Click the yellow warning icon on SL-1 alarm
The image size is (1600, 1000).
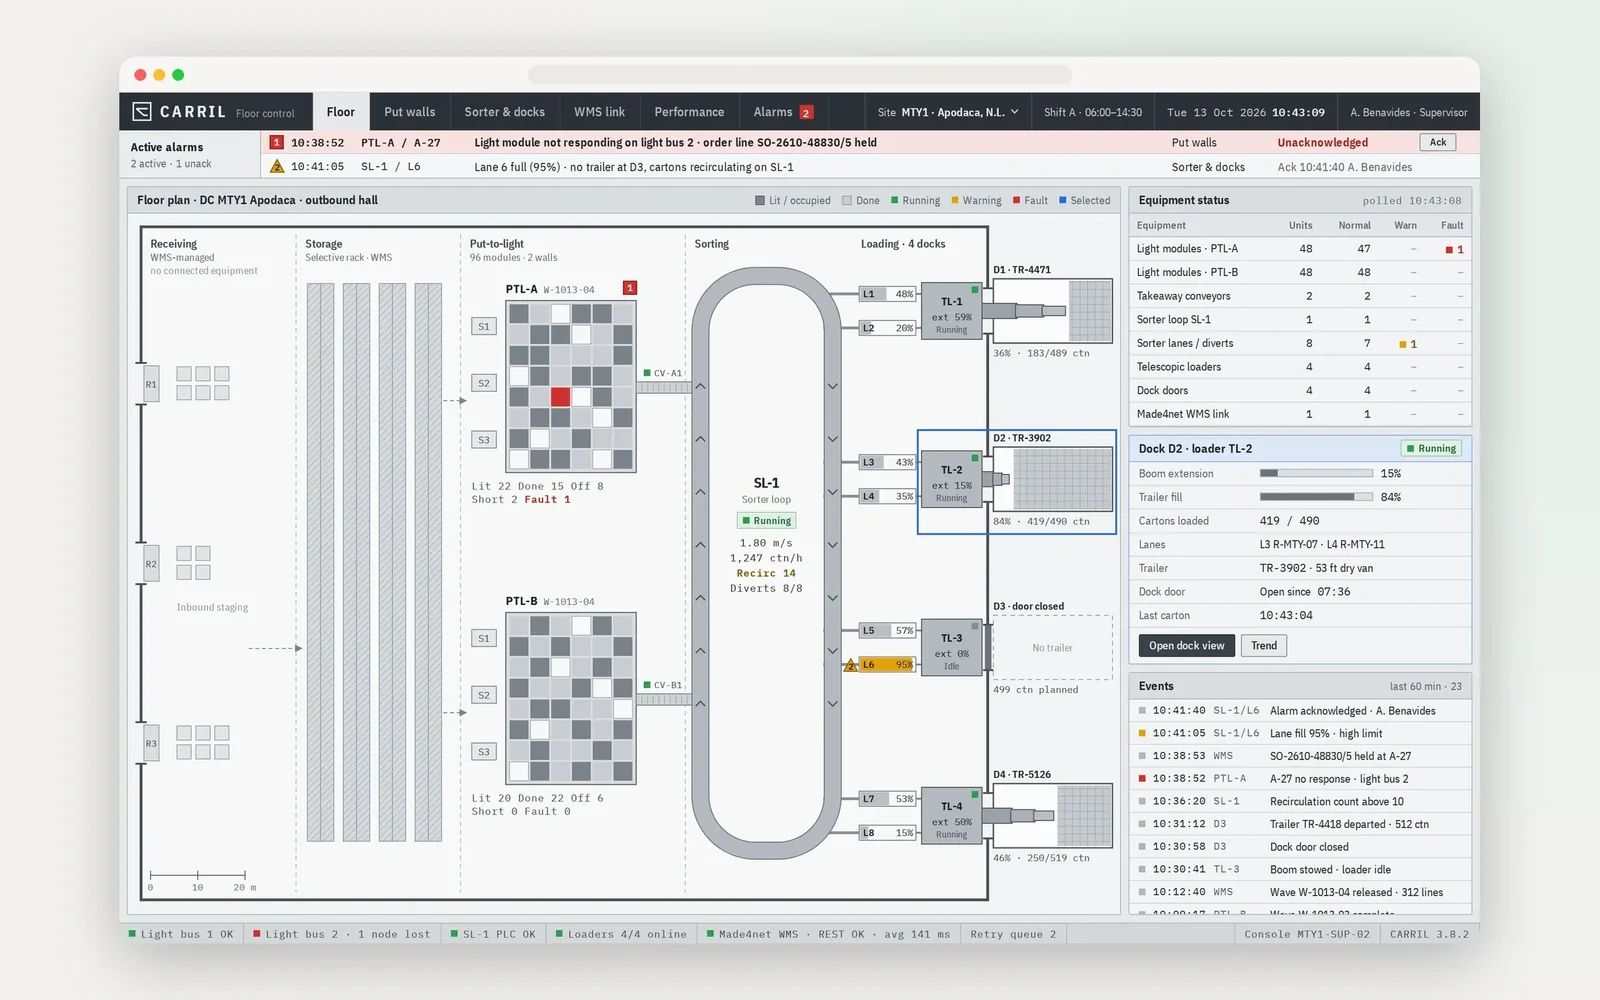[277, 167]
